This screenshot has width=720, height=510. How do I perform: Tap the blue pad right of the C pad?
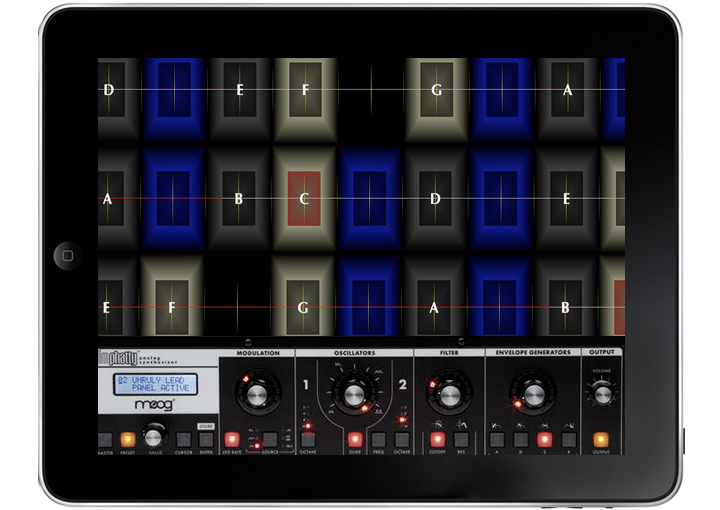click(x=370, y=198)
